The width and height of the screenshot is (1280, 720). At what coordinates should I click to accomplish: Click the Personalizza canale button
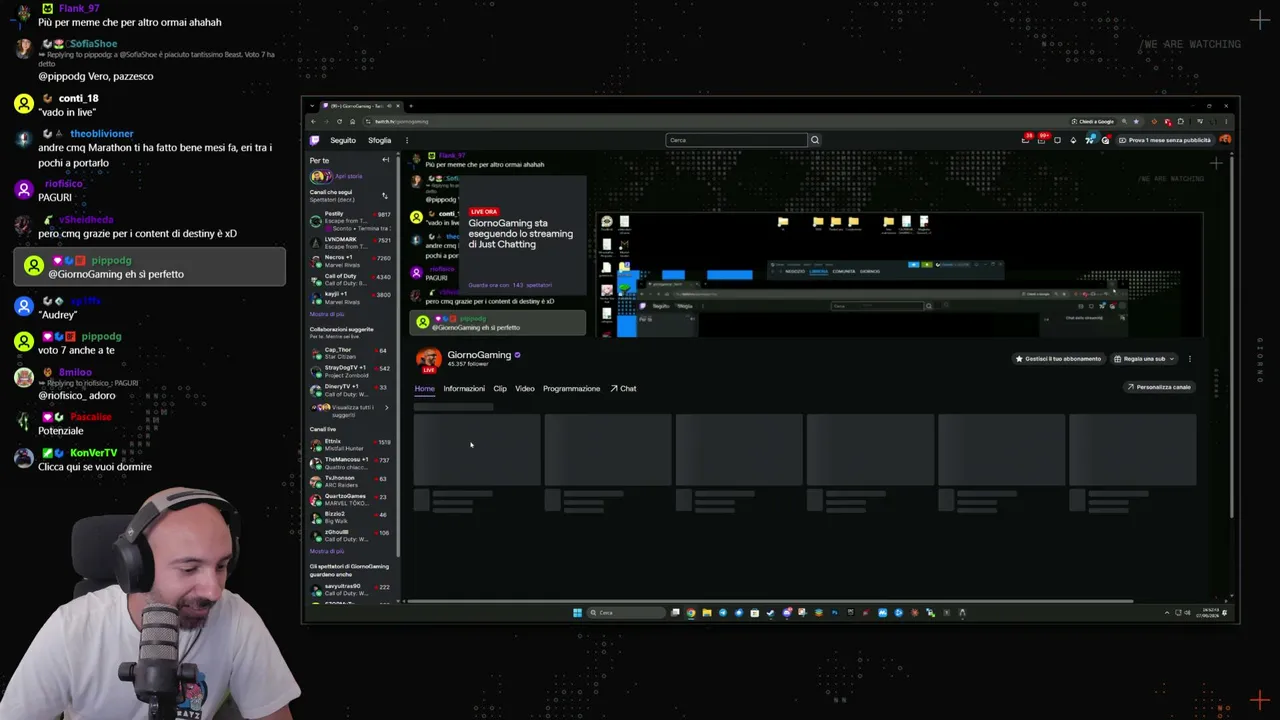pyautogui.click(x=1159, y=387)
